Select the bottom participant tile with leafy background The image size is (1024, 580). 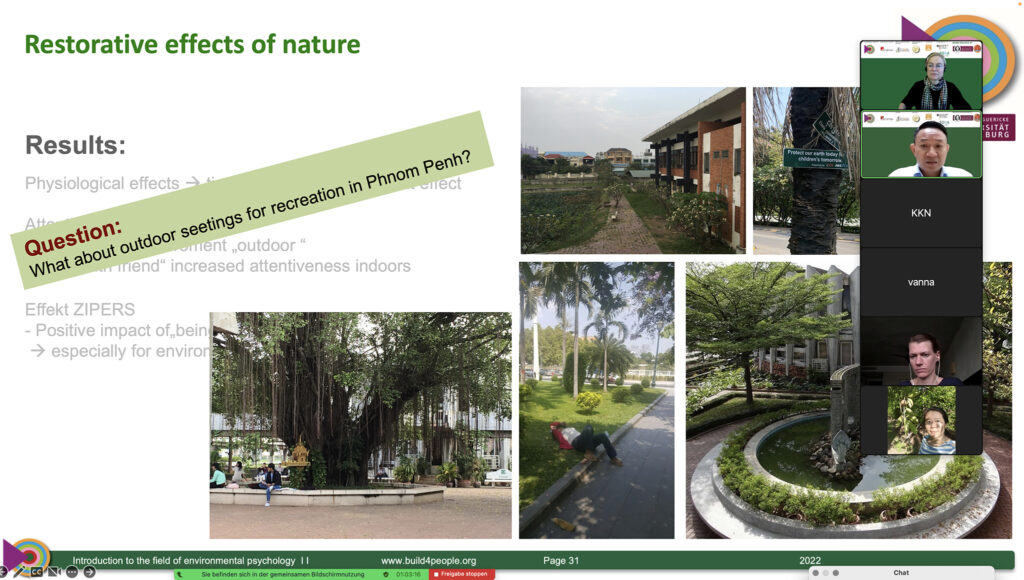[x=921, y=420]
